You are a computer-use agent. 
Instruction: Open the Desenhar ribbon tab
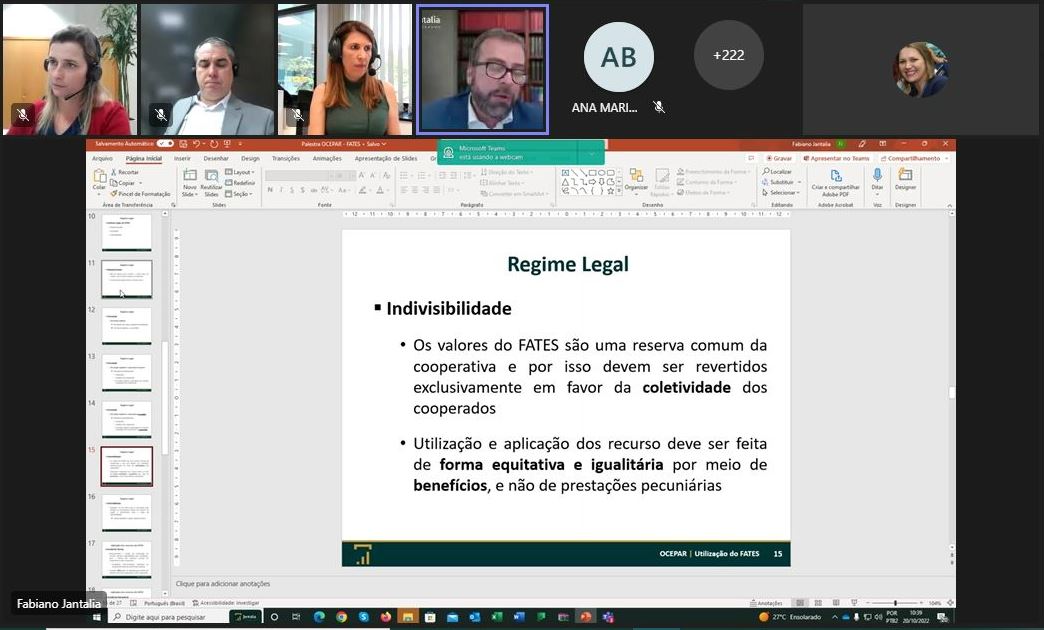216,158
